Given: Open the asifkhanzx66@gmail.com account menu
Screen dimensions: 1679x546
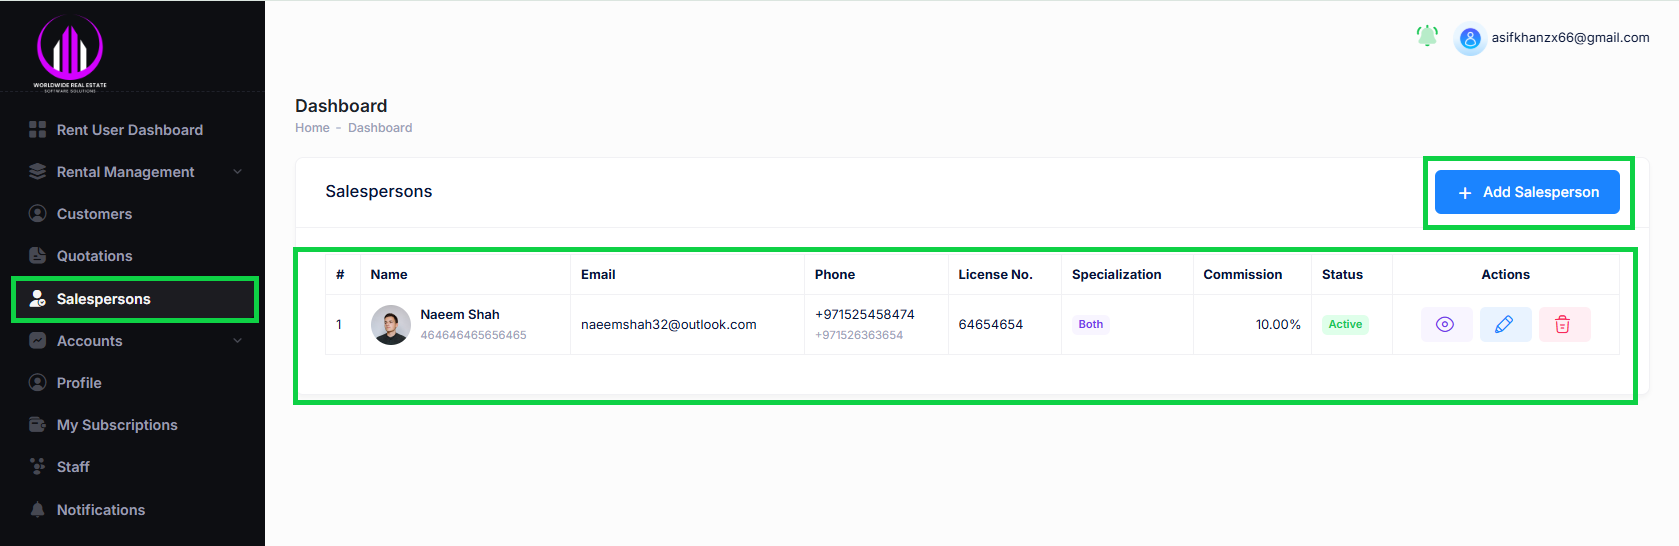Looking at the screenshot, I should pyautogui.click(x=1570, y=38).
